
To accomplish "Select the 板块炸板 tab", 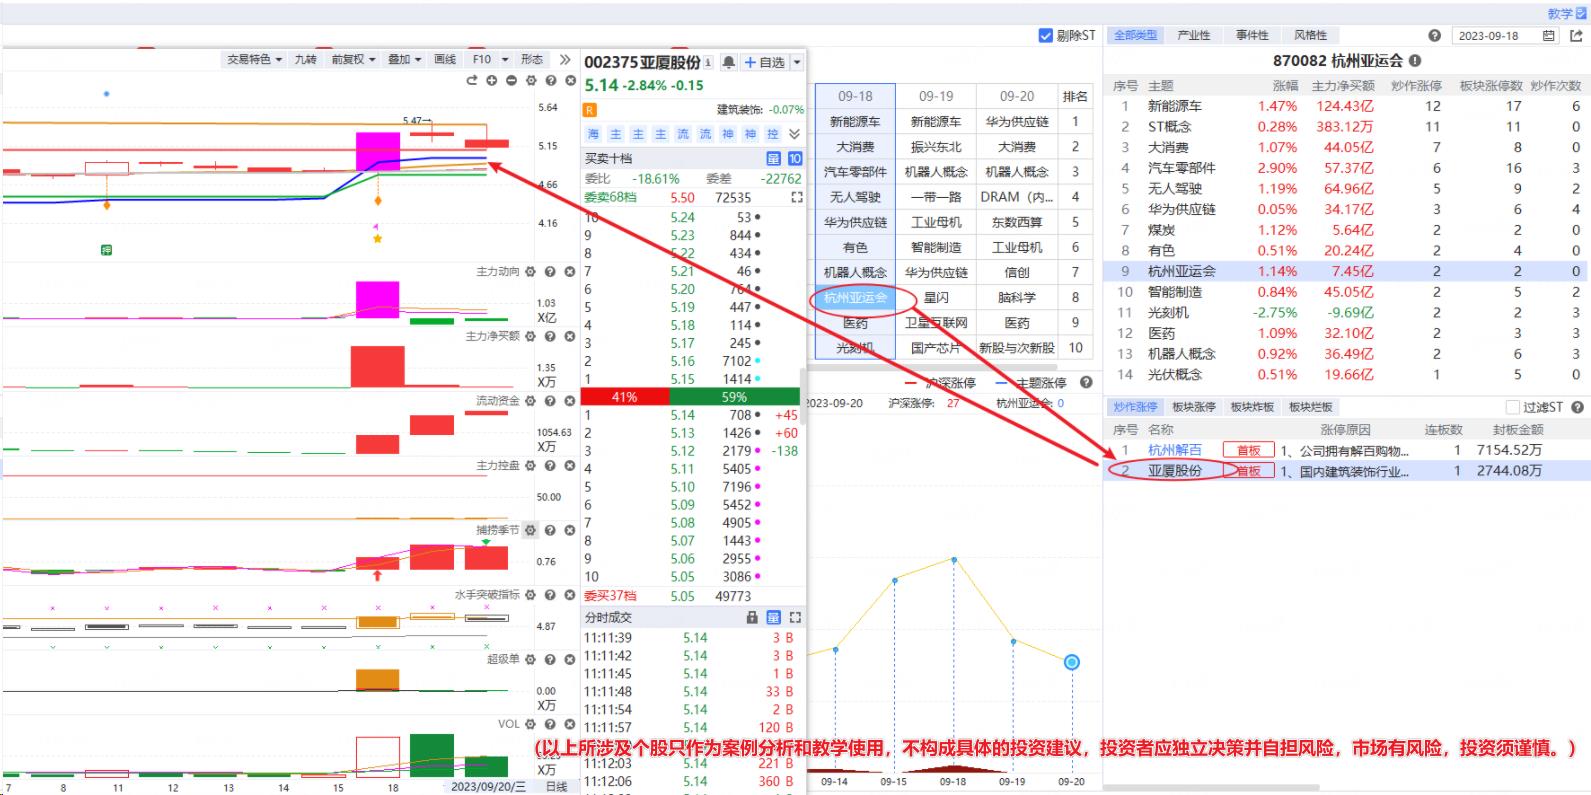I will [1252, 408].
